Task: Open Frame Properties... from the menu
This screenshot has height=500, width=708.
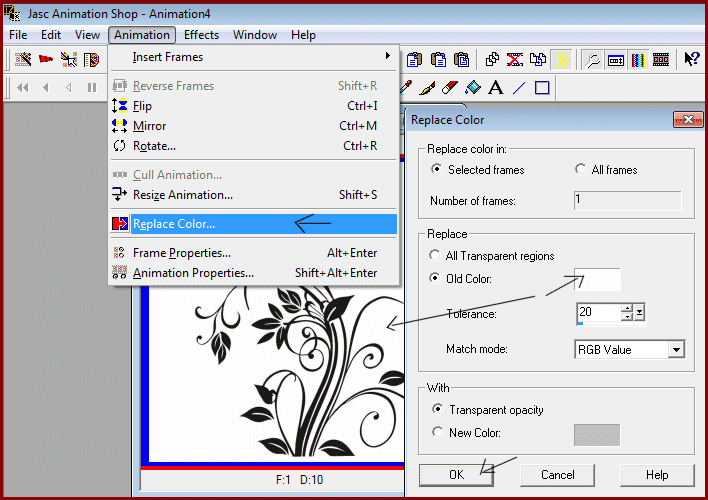Action: [x=254, y=253]
